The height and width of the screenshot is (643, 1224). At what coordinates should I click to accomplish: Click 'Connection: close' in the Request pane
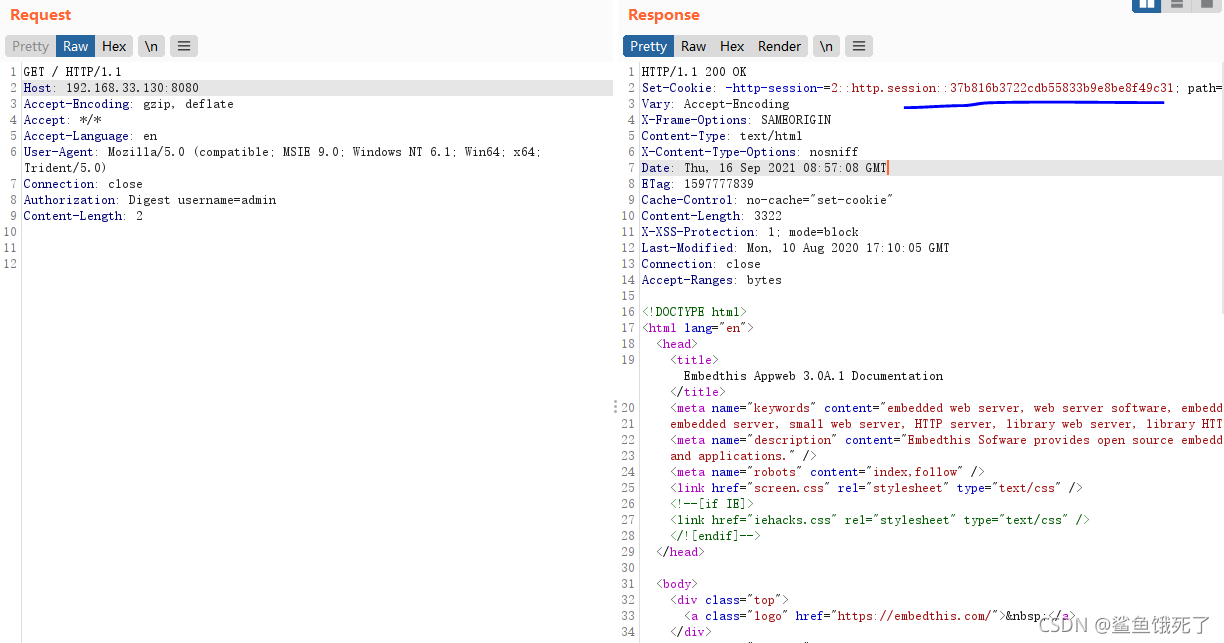tap(83, 184)
